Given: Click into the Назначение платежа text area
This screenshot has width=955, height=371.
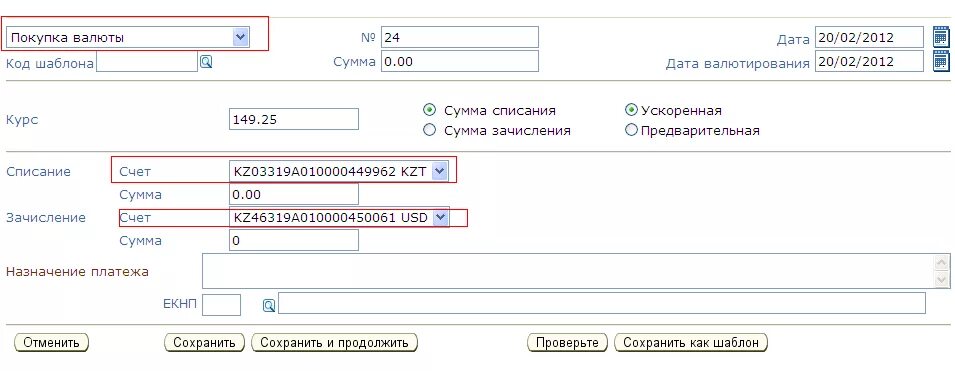Looking at the screenshot, I should pyautogui.click(x=570, y=271).
